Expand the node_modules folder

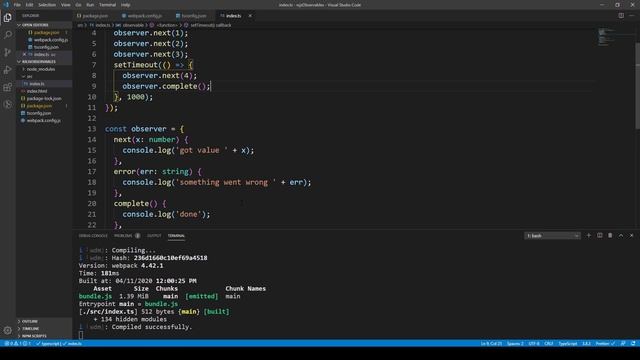(44, 69)
